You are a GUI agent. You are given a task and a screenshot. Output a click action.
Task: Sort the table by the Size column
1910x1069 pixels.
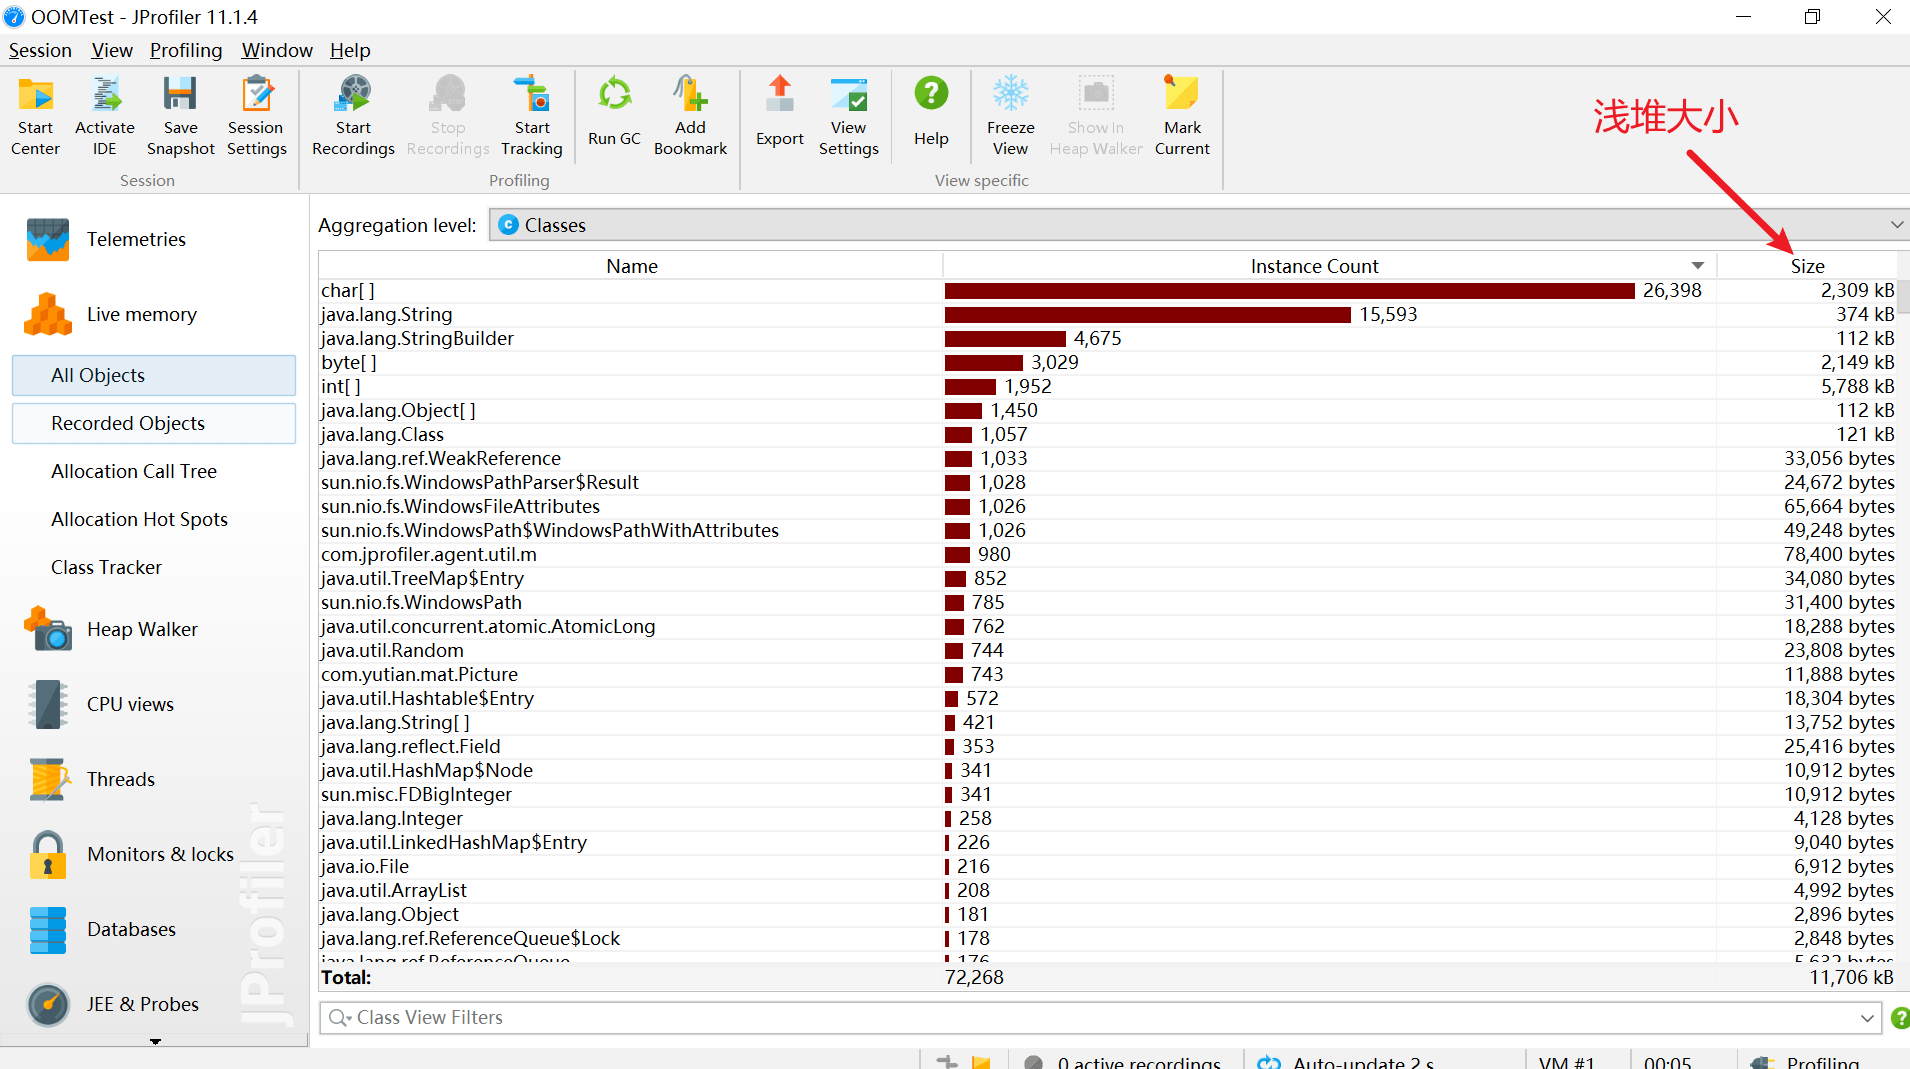pyautogui.click(x=1806, y=266)
